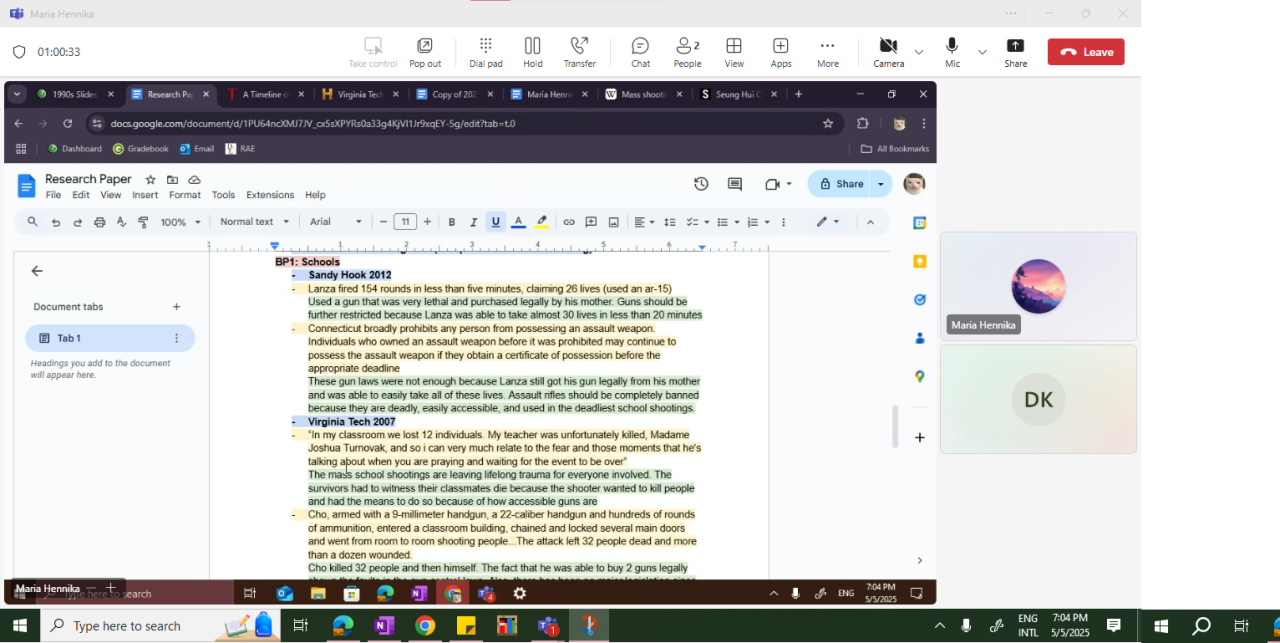Toggle underline formatting in Docs toolbar

tap(495, 222)
